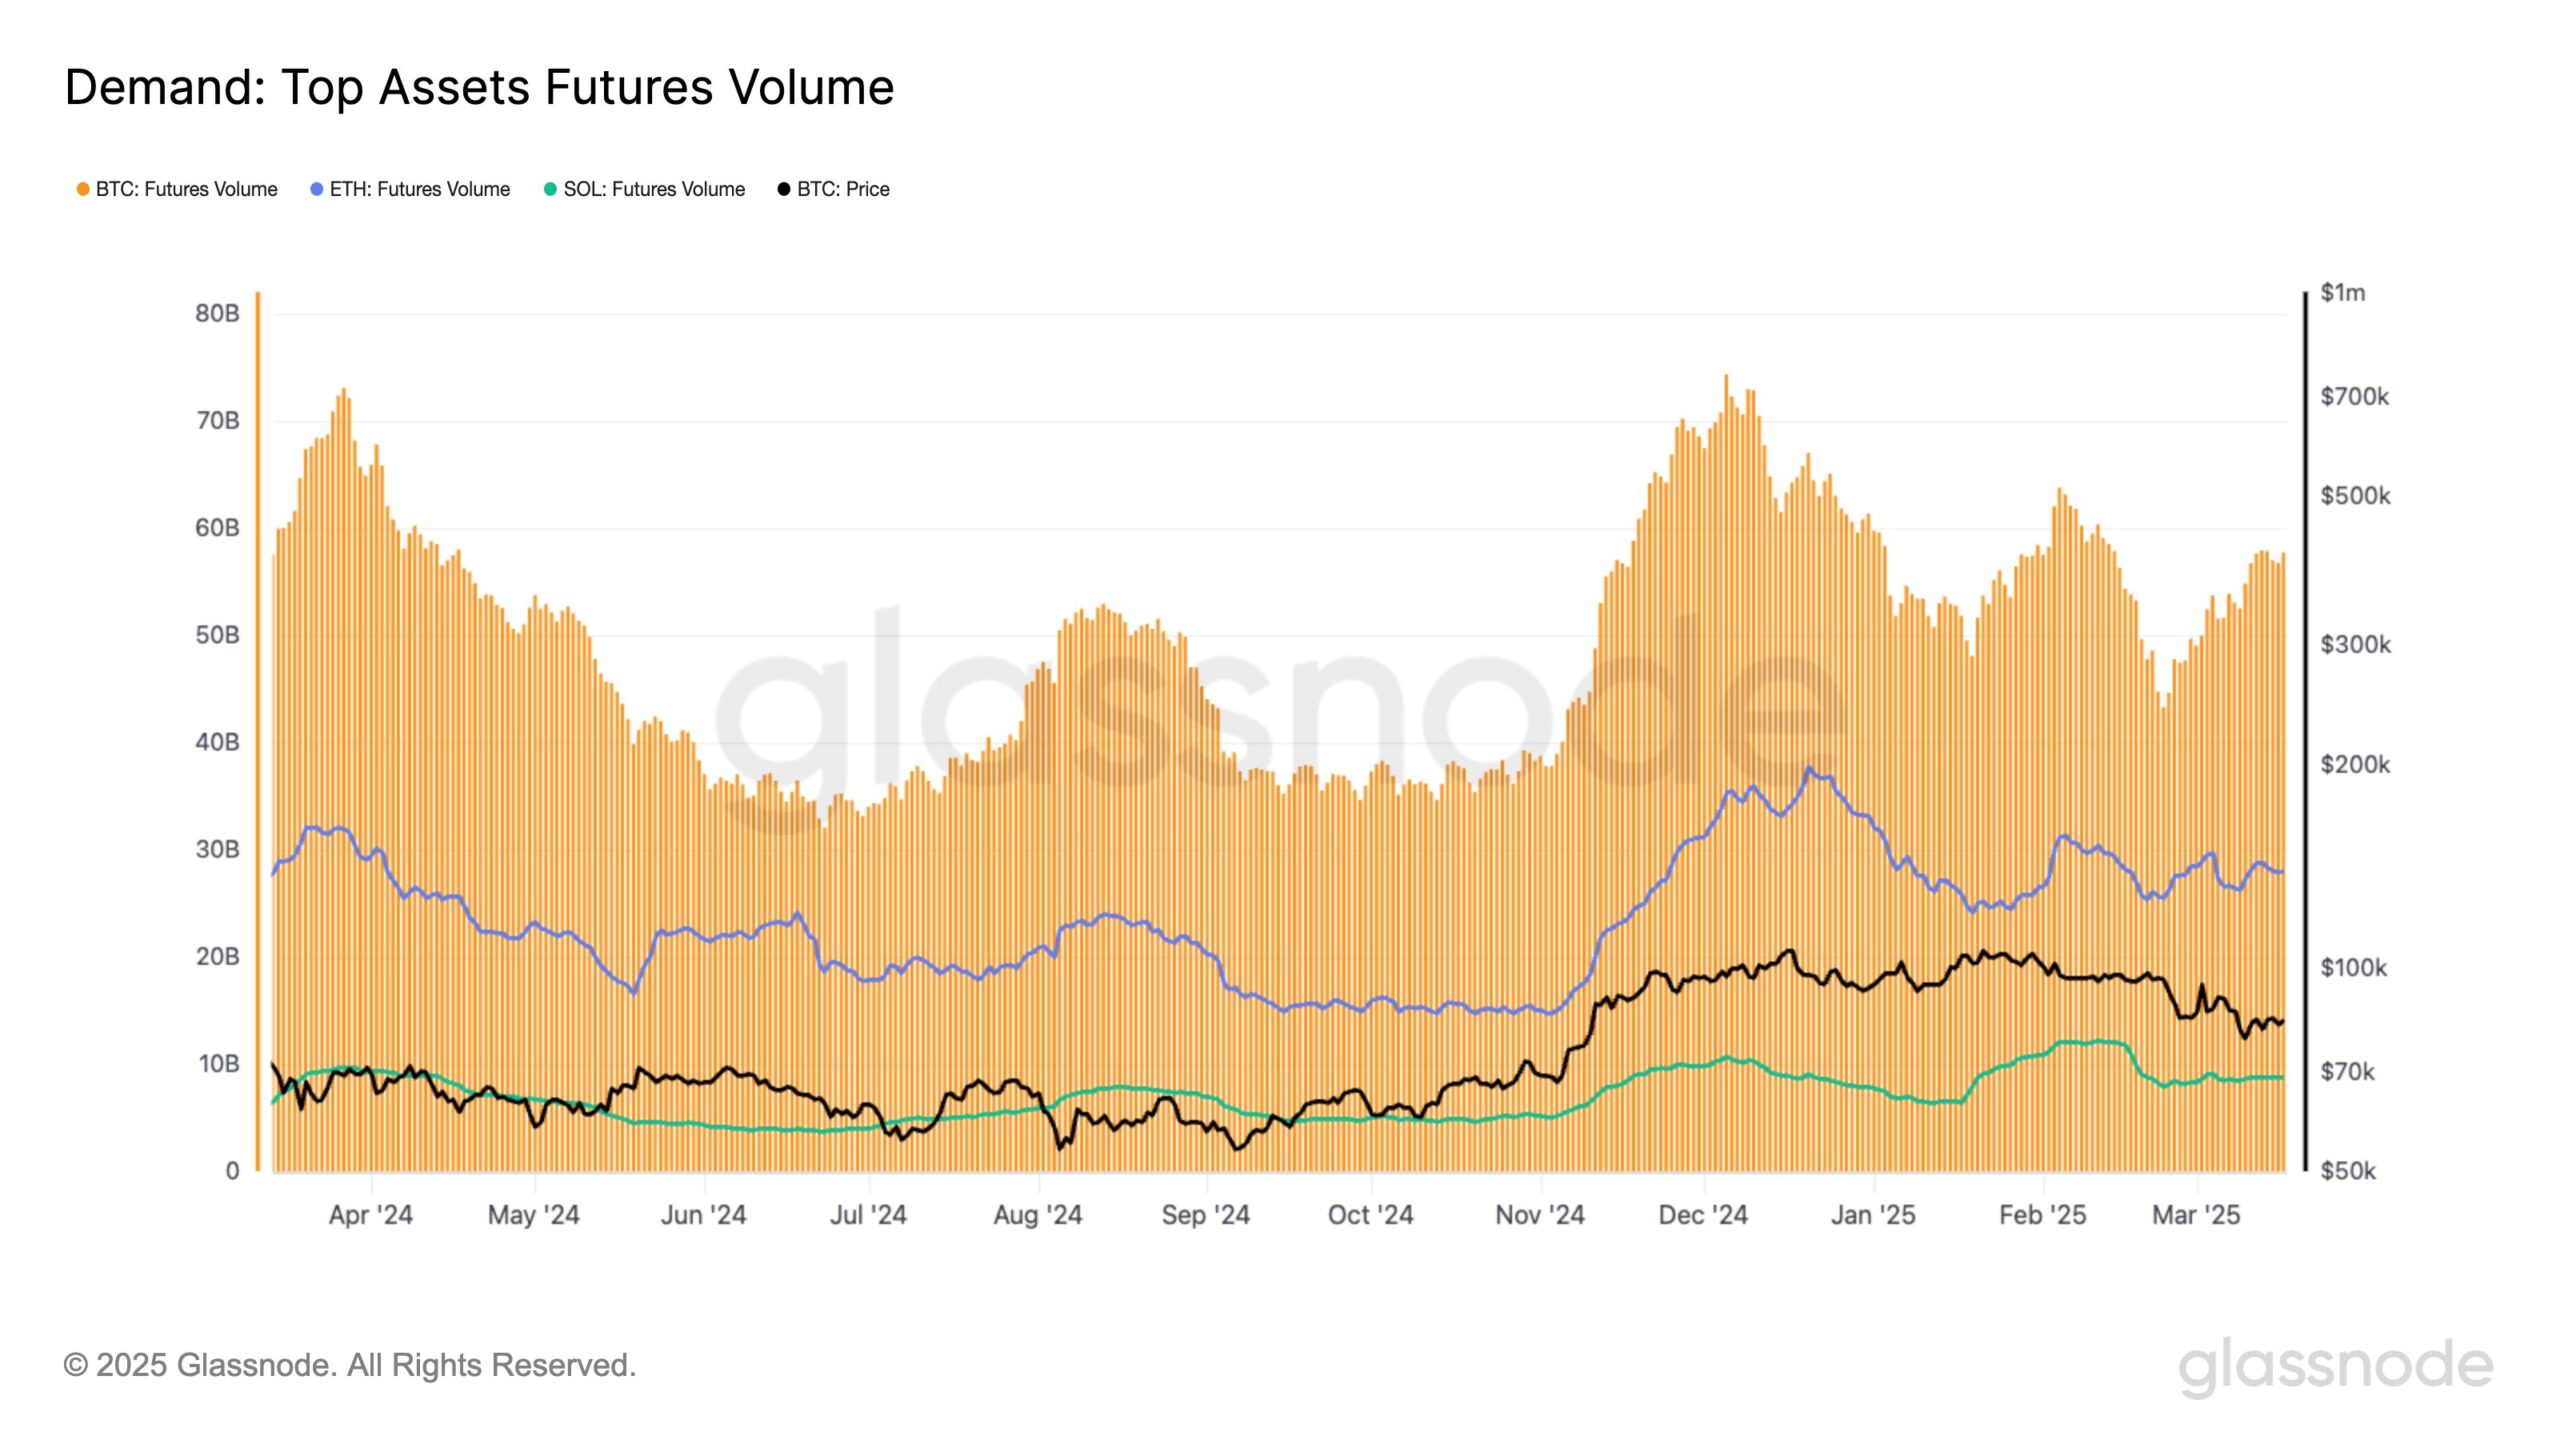This screenshot has width=2560, height=1440.
Task: Click the green SOL Futures Volume legend dot
Action: [x=550, y=189]
